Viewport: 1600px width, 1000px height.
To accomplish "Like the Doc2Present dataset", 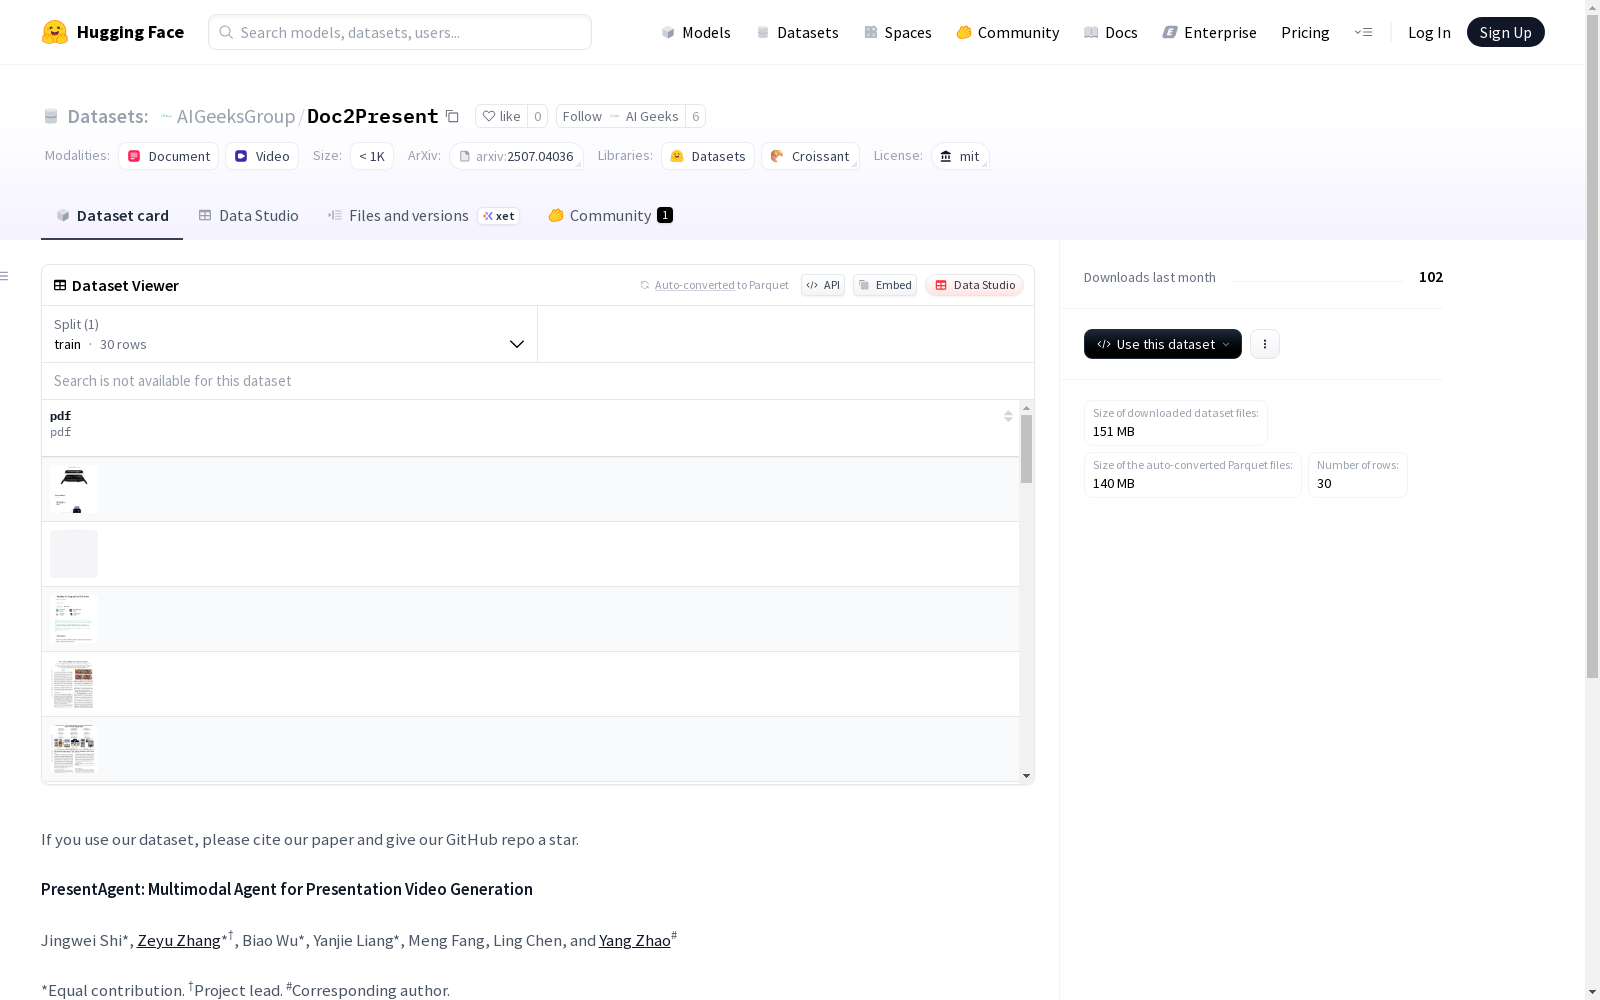I will tap(501, 116).
